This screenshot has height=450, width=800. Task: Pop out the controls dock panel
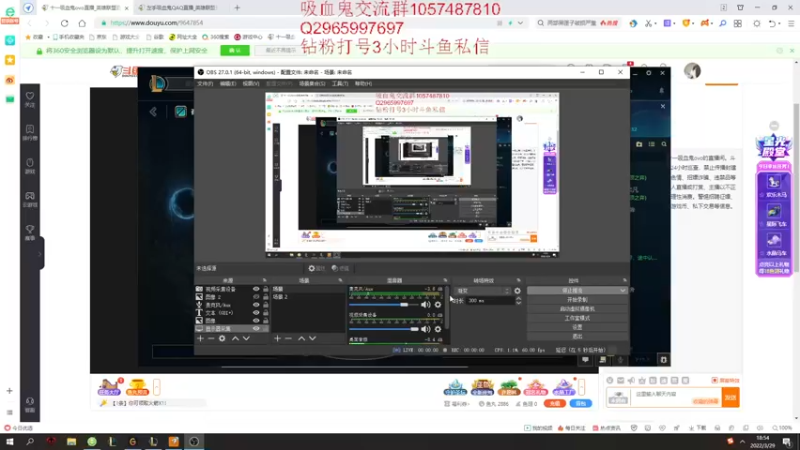coord(624,280)
